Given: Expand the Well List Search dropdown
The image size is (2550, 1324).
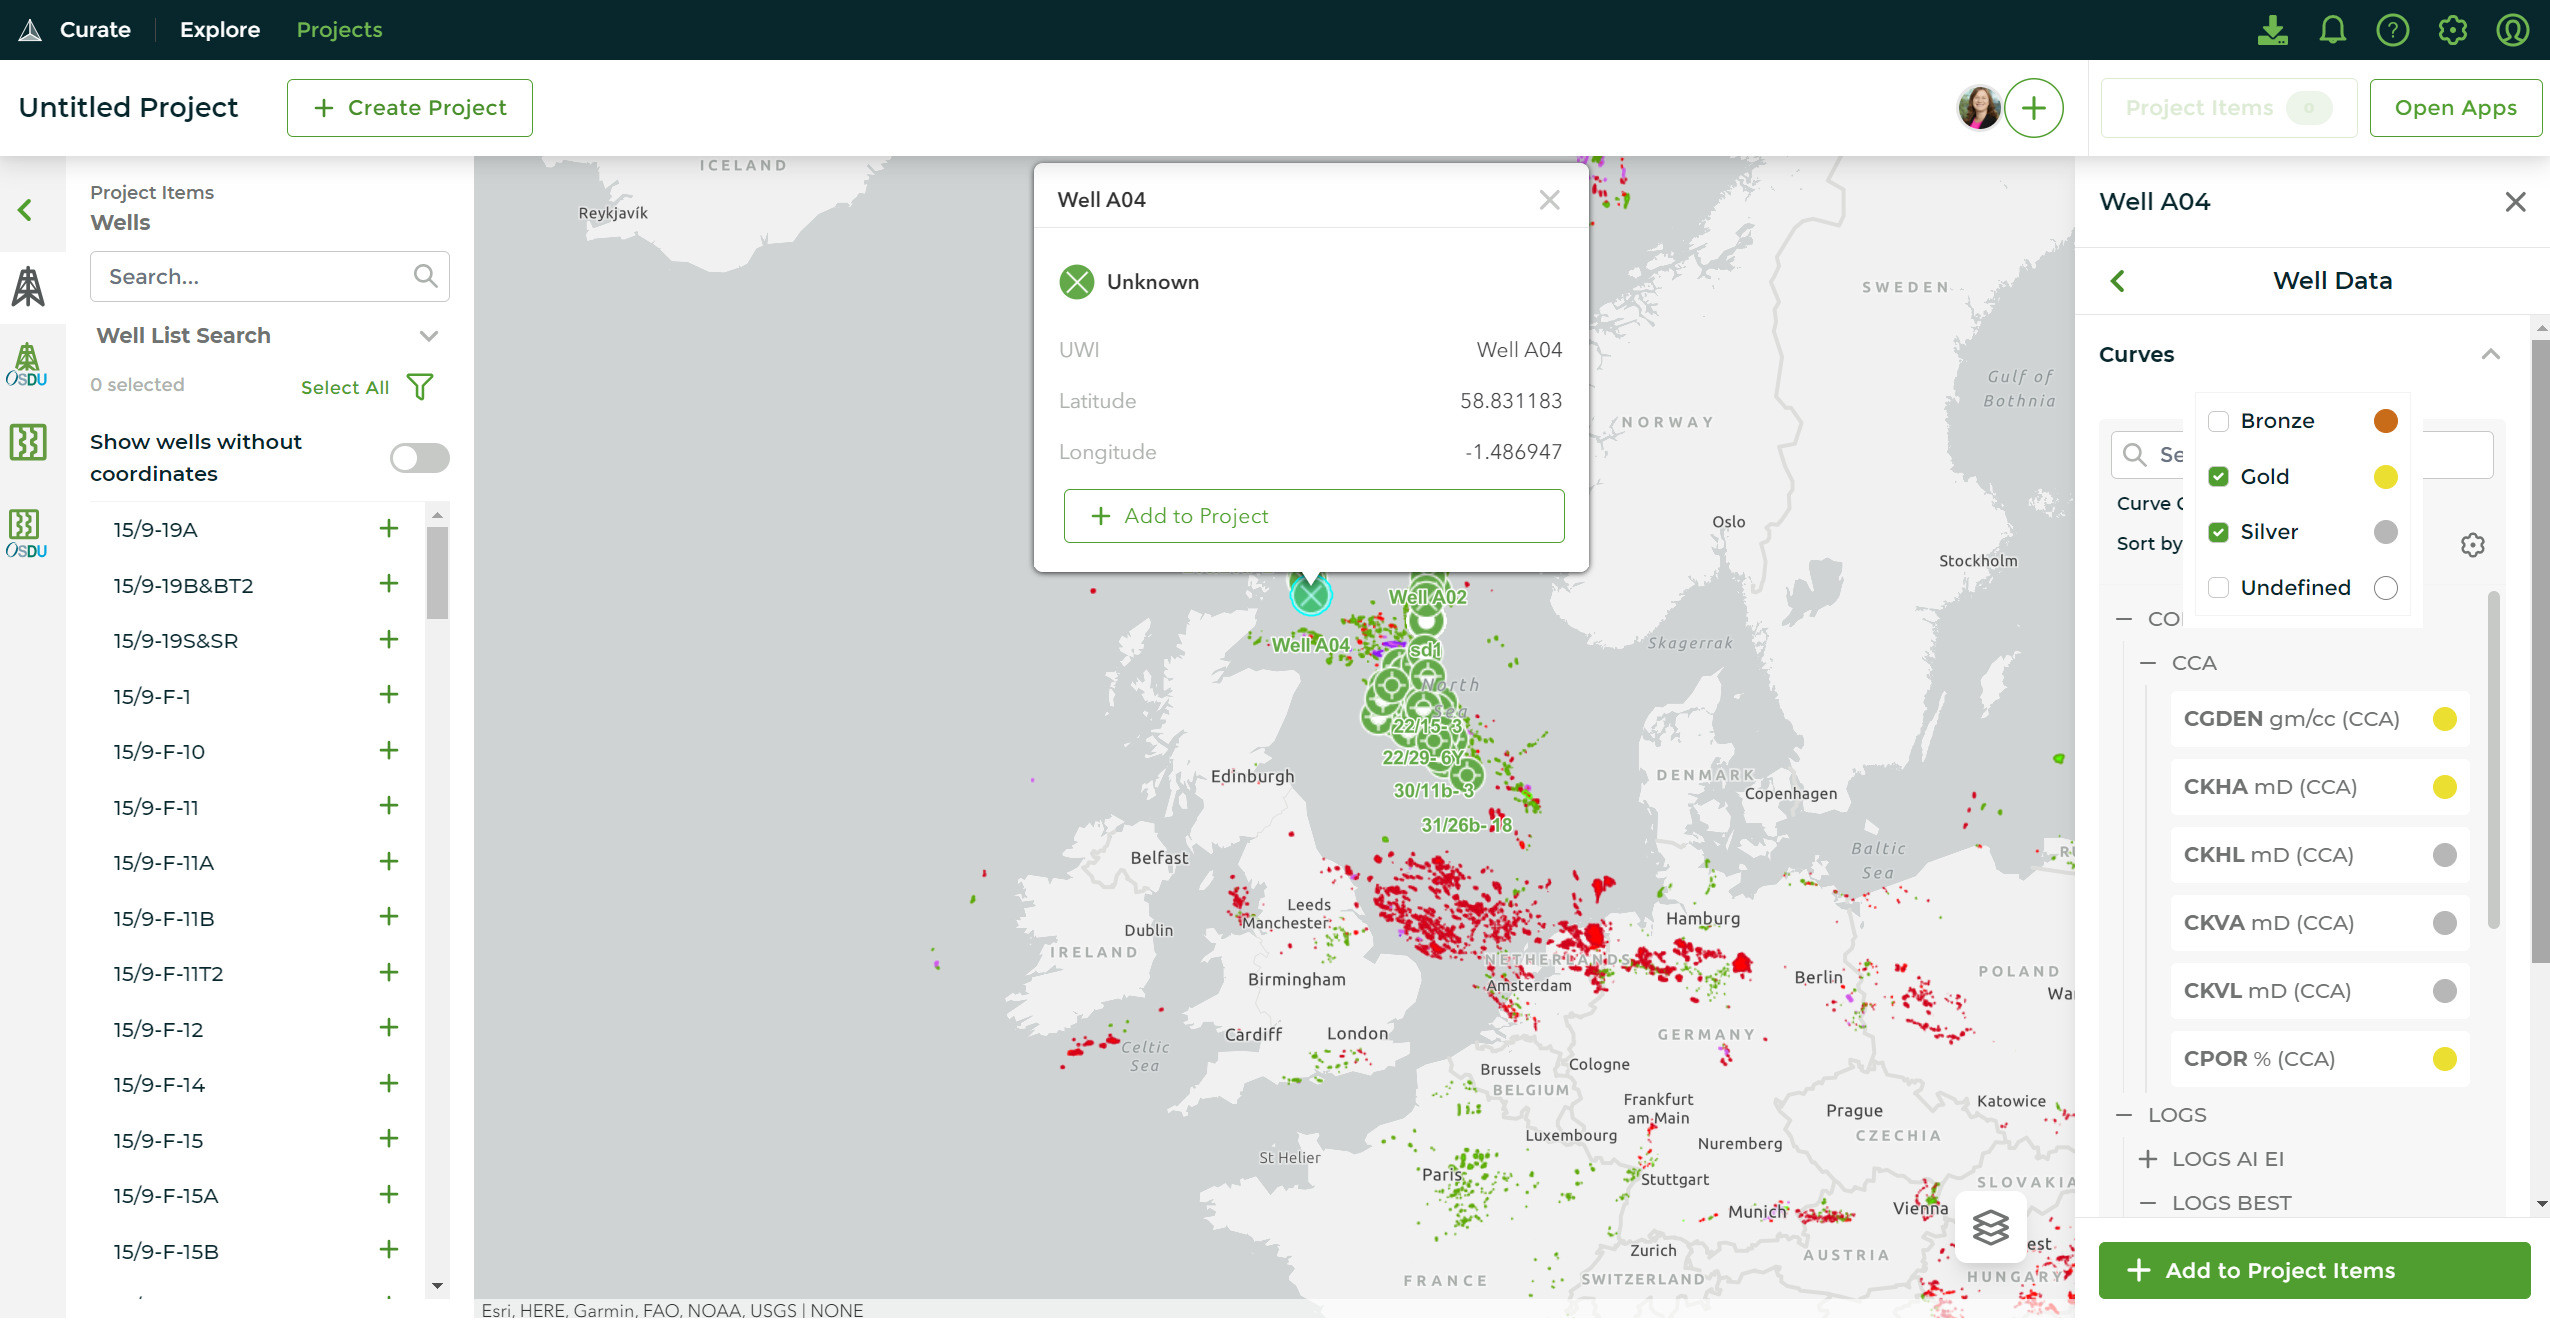Looking at the screenshot, I should point(429,336).
